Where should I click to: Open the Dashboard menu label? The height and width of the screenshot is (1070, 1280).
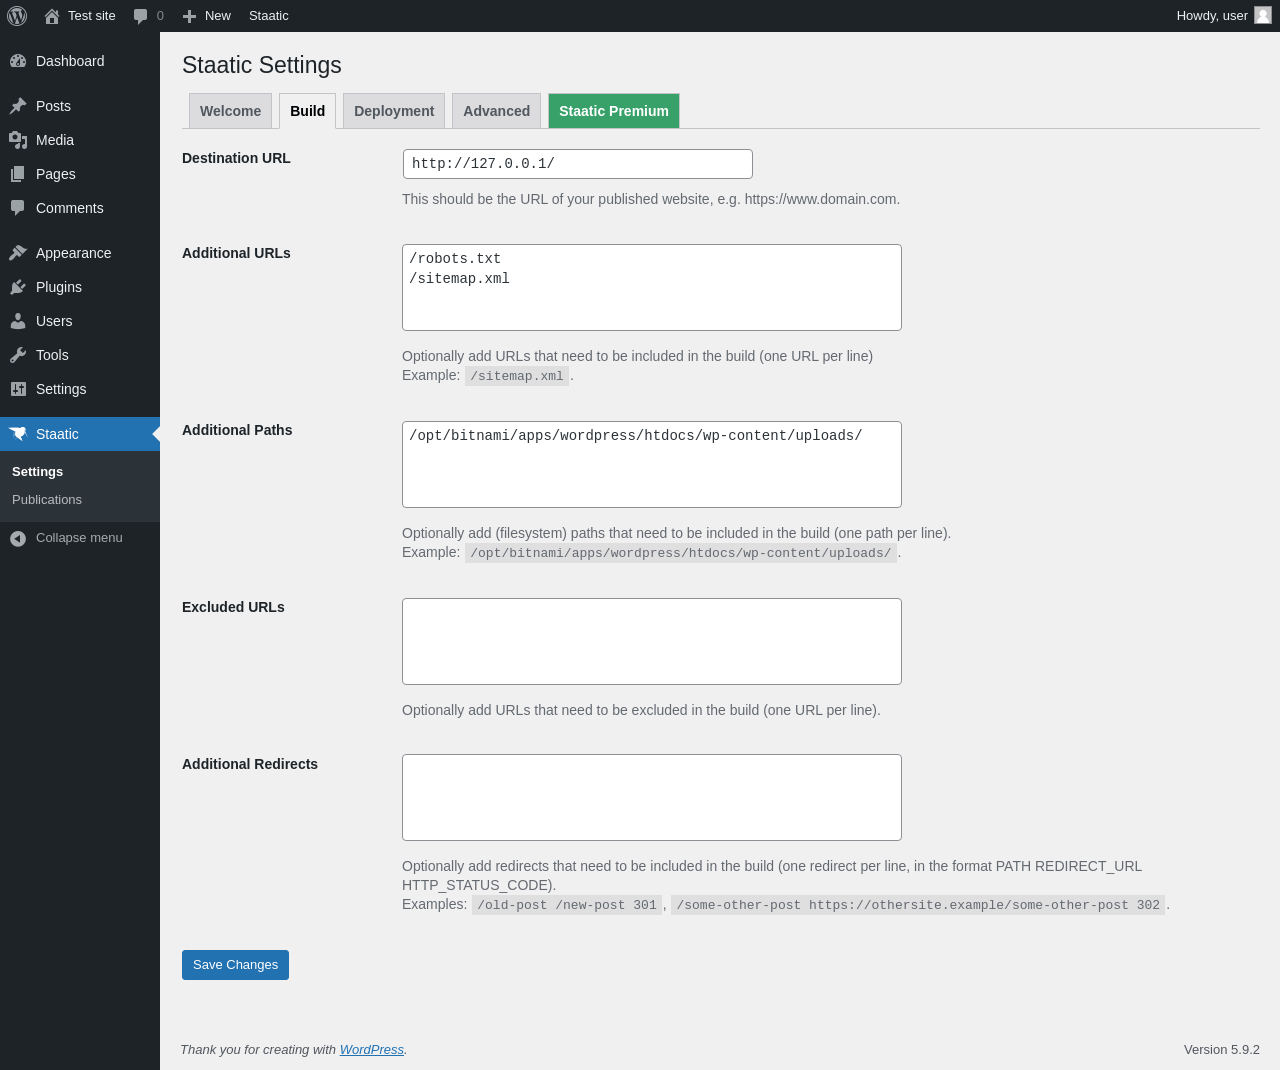click(x=70, y=61)
